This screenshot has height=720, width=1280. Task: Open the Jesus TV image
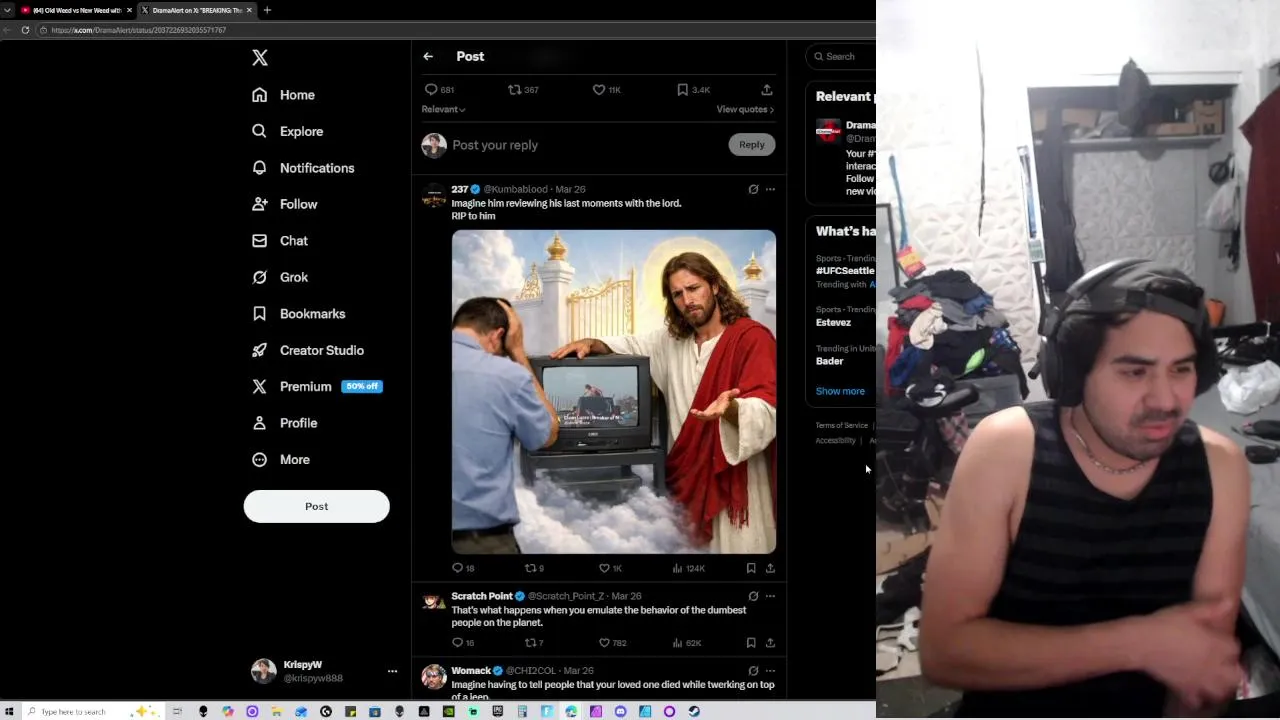click(614, 392)
